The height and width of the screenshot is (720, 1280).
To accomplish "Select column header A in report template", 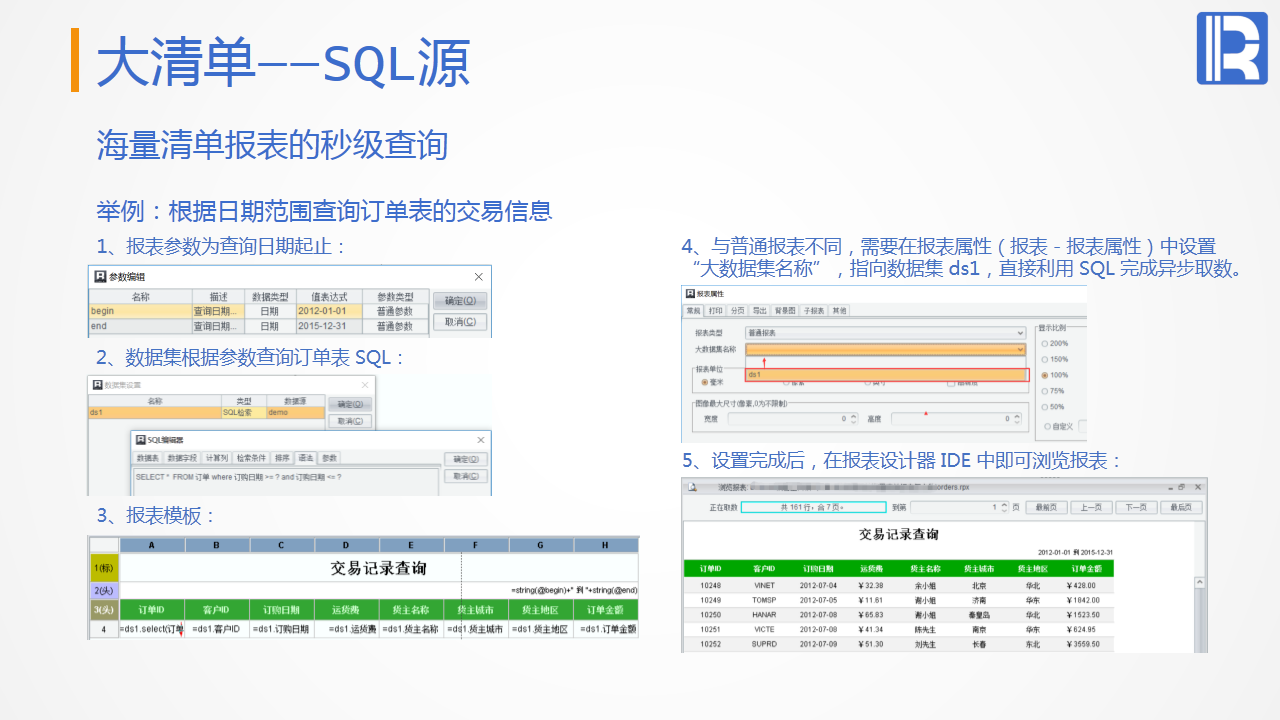I will click(x=152, y=545).
